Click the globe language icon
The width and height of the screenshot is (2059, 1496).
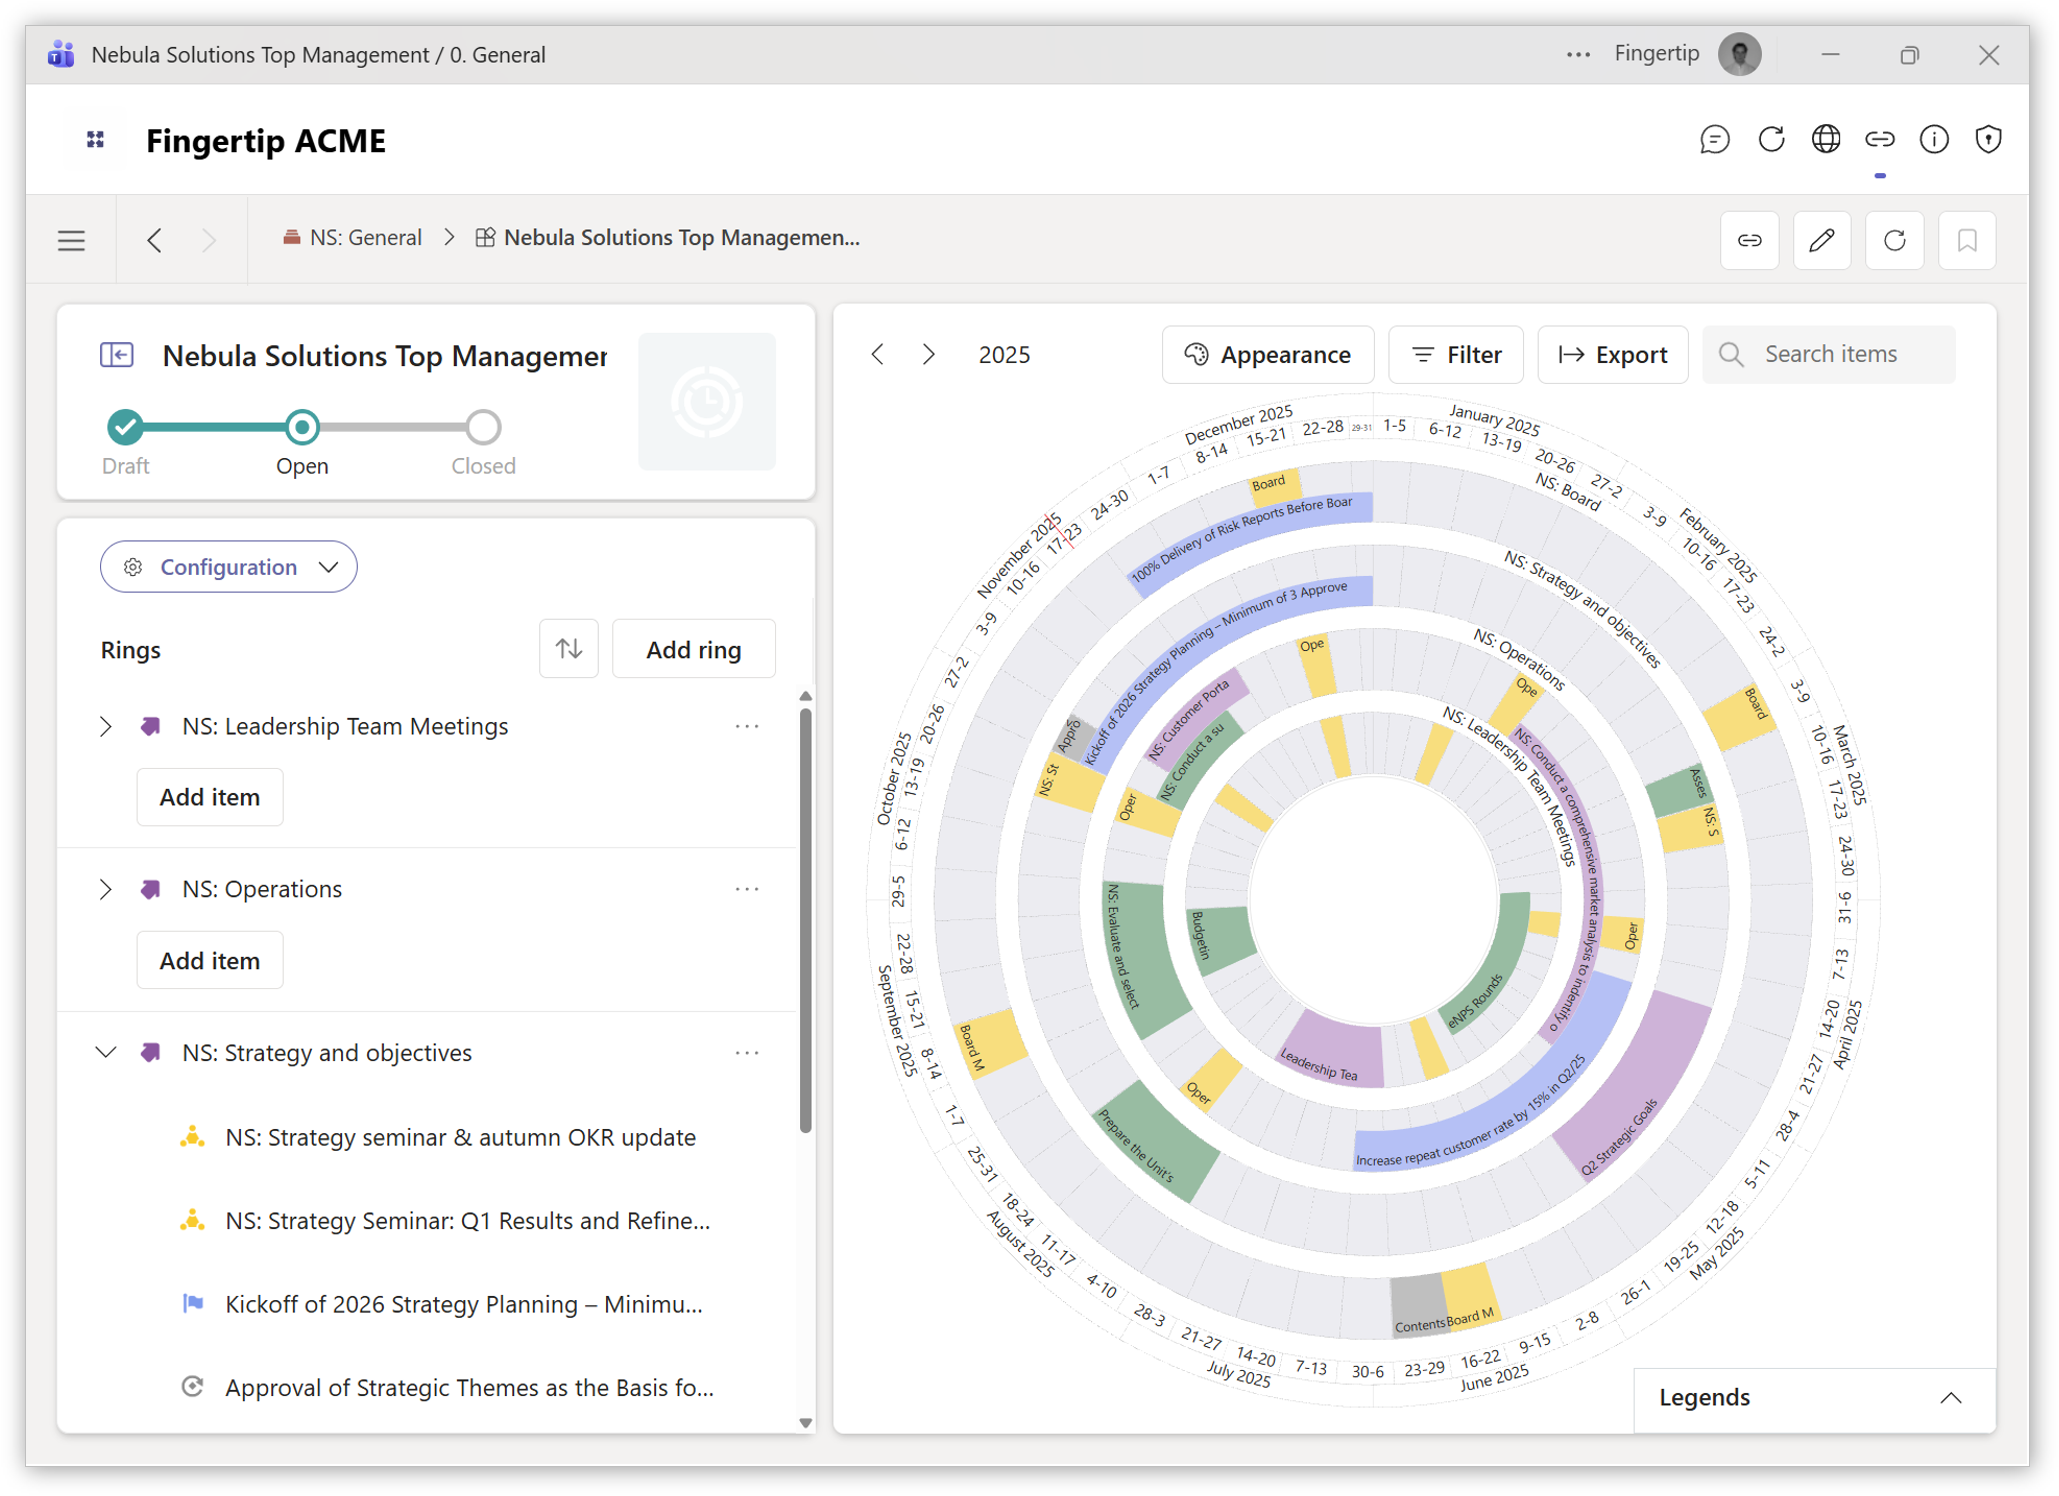(1825, 139)
